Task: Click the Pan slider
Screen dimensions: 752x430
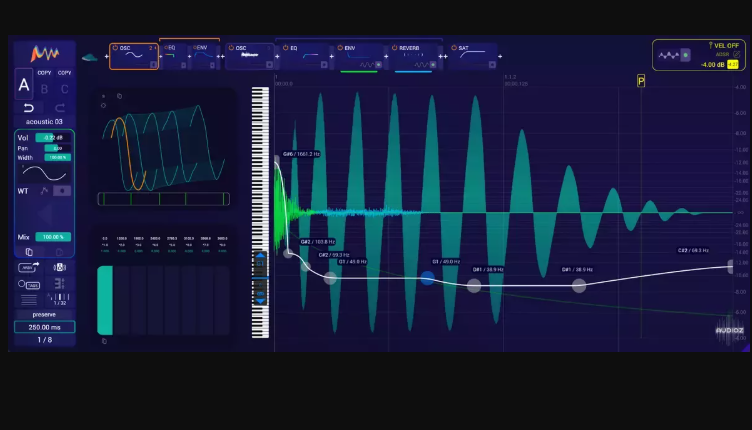Action: [x=58, y=148]
